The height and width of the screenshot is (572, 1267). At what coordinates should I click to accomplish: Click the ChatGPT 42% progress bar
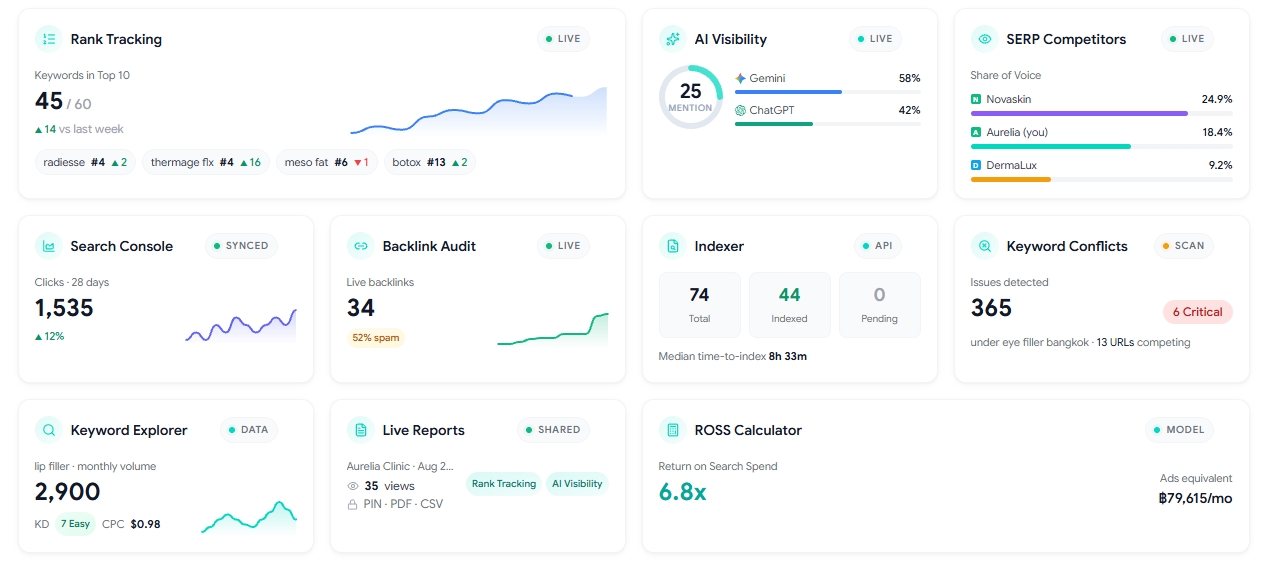coord(828,124)
